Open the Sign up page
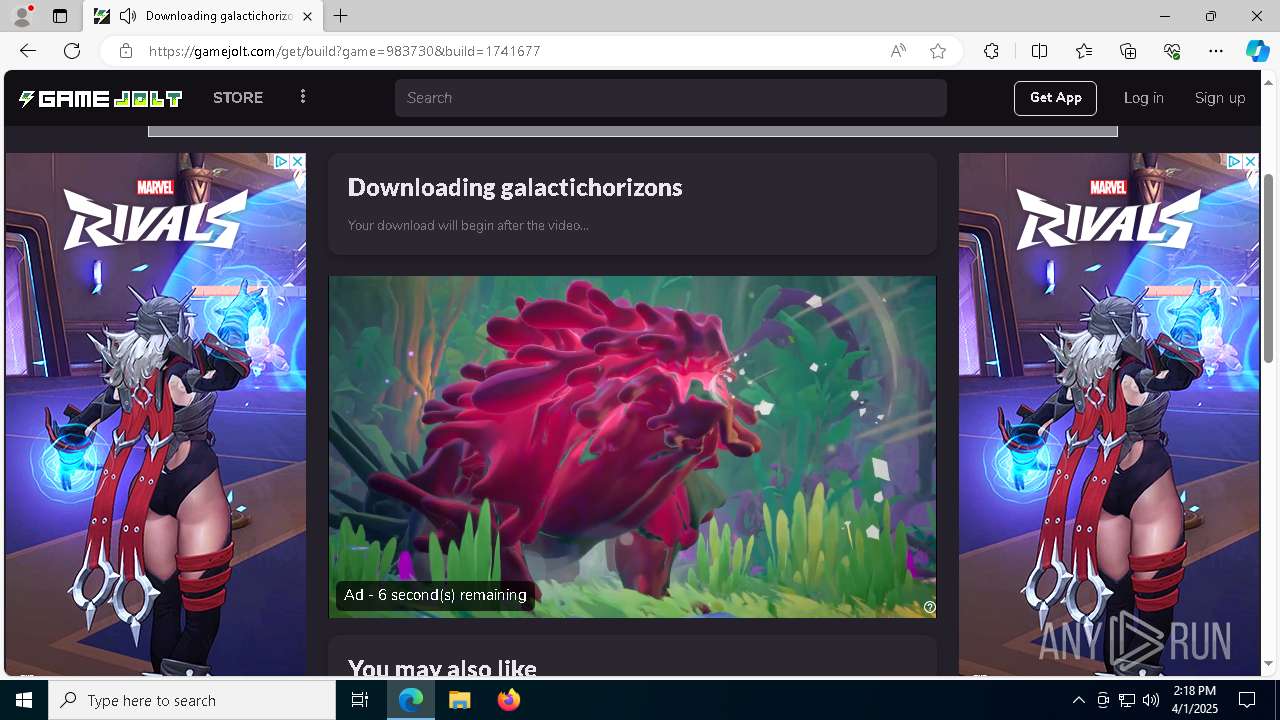This screenshot has width=1280, height=720. point(1220,98)
